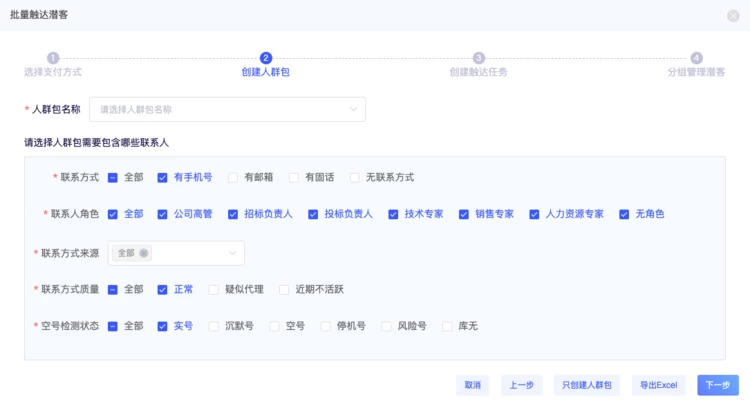Check the 沉默号 detection status
The image size is (750, 406).
[213, 326]
